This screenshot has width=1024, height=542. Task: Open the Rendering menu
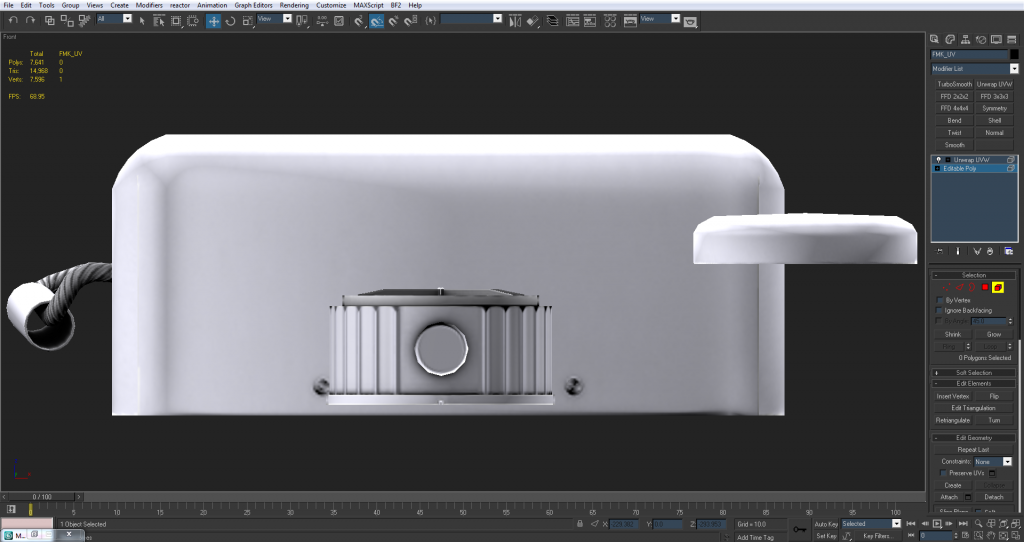pos(294,5)
